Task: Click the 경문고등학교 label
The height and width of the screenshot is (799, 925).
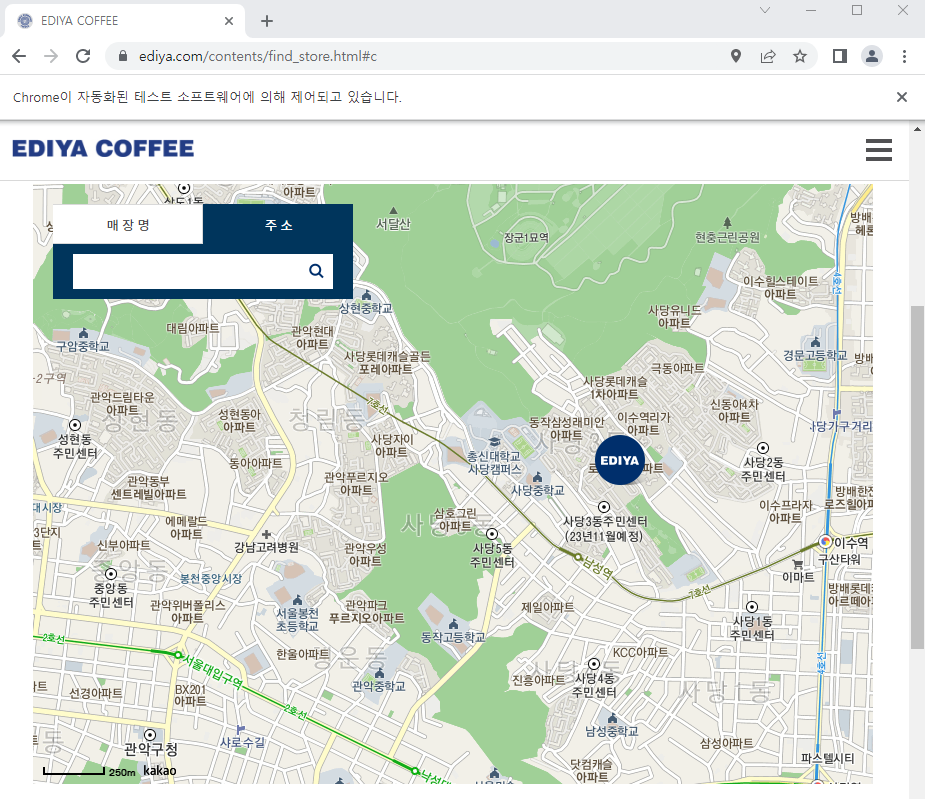Action: click(x=815, y=355)
